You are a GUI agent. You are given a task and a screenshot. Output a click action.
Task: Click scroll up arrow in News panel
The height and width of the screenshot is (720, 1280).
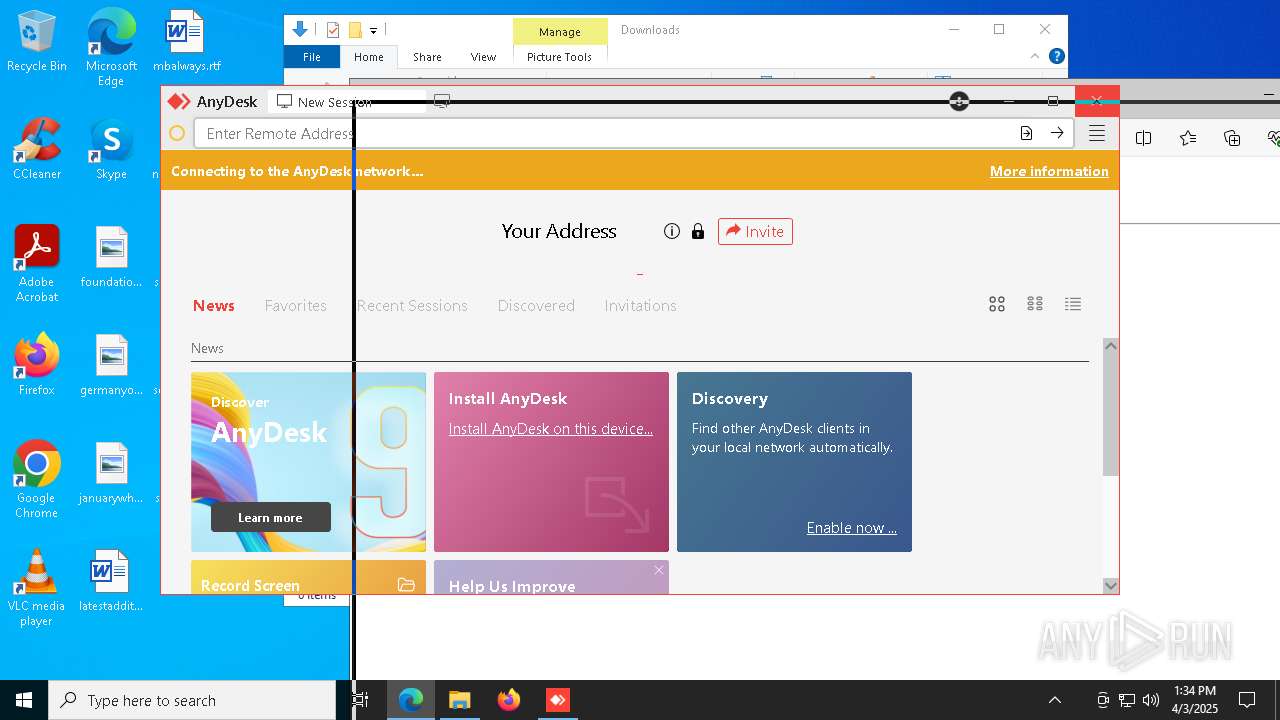pos(1110,345)
